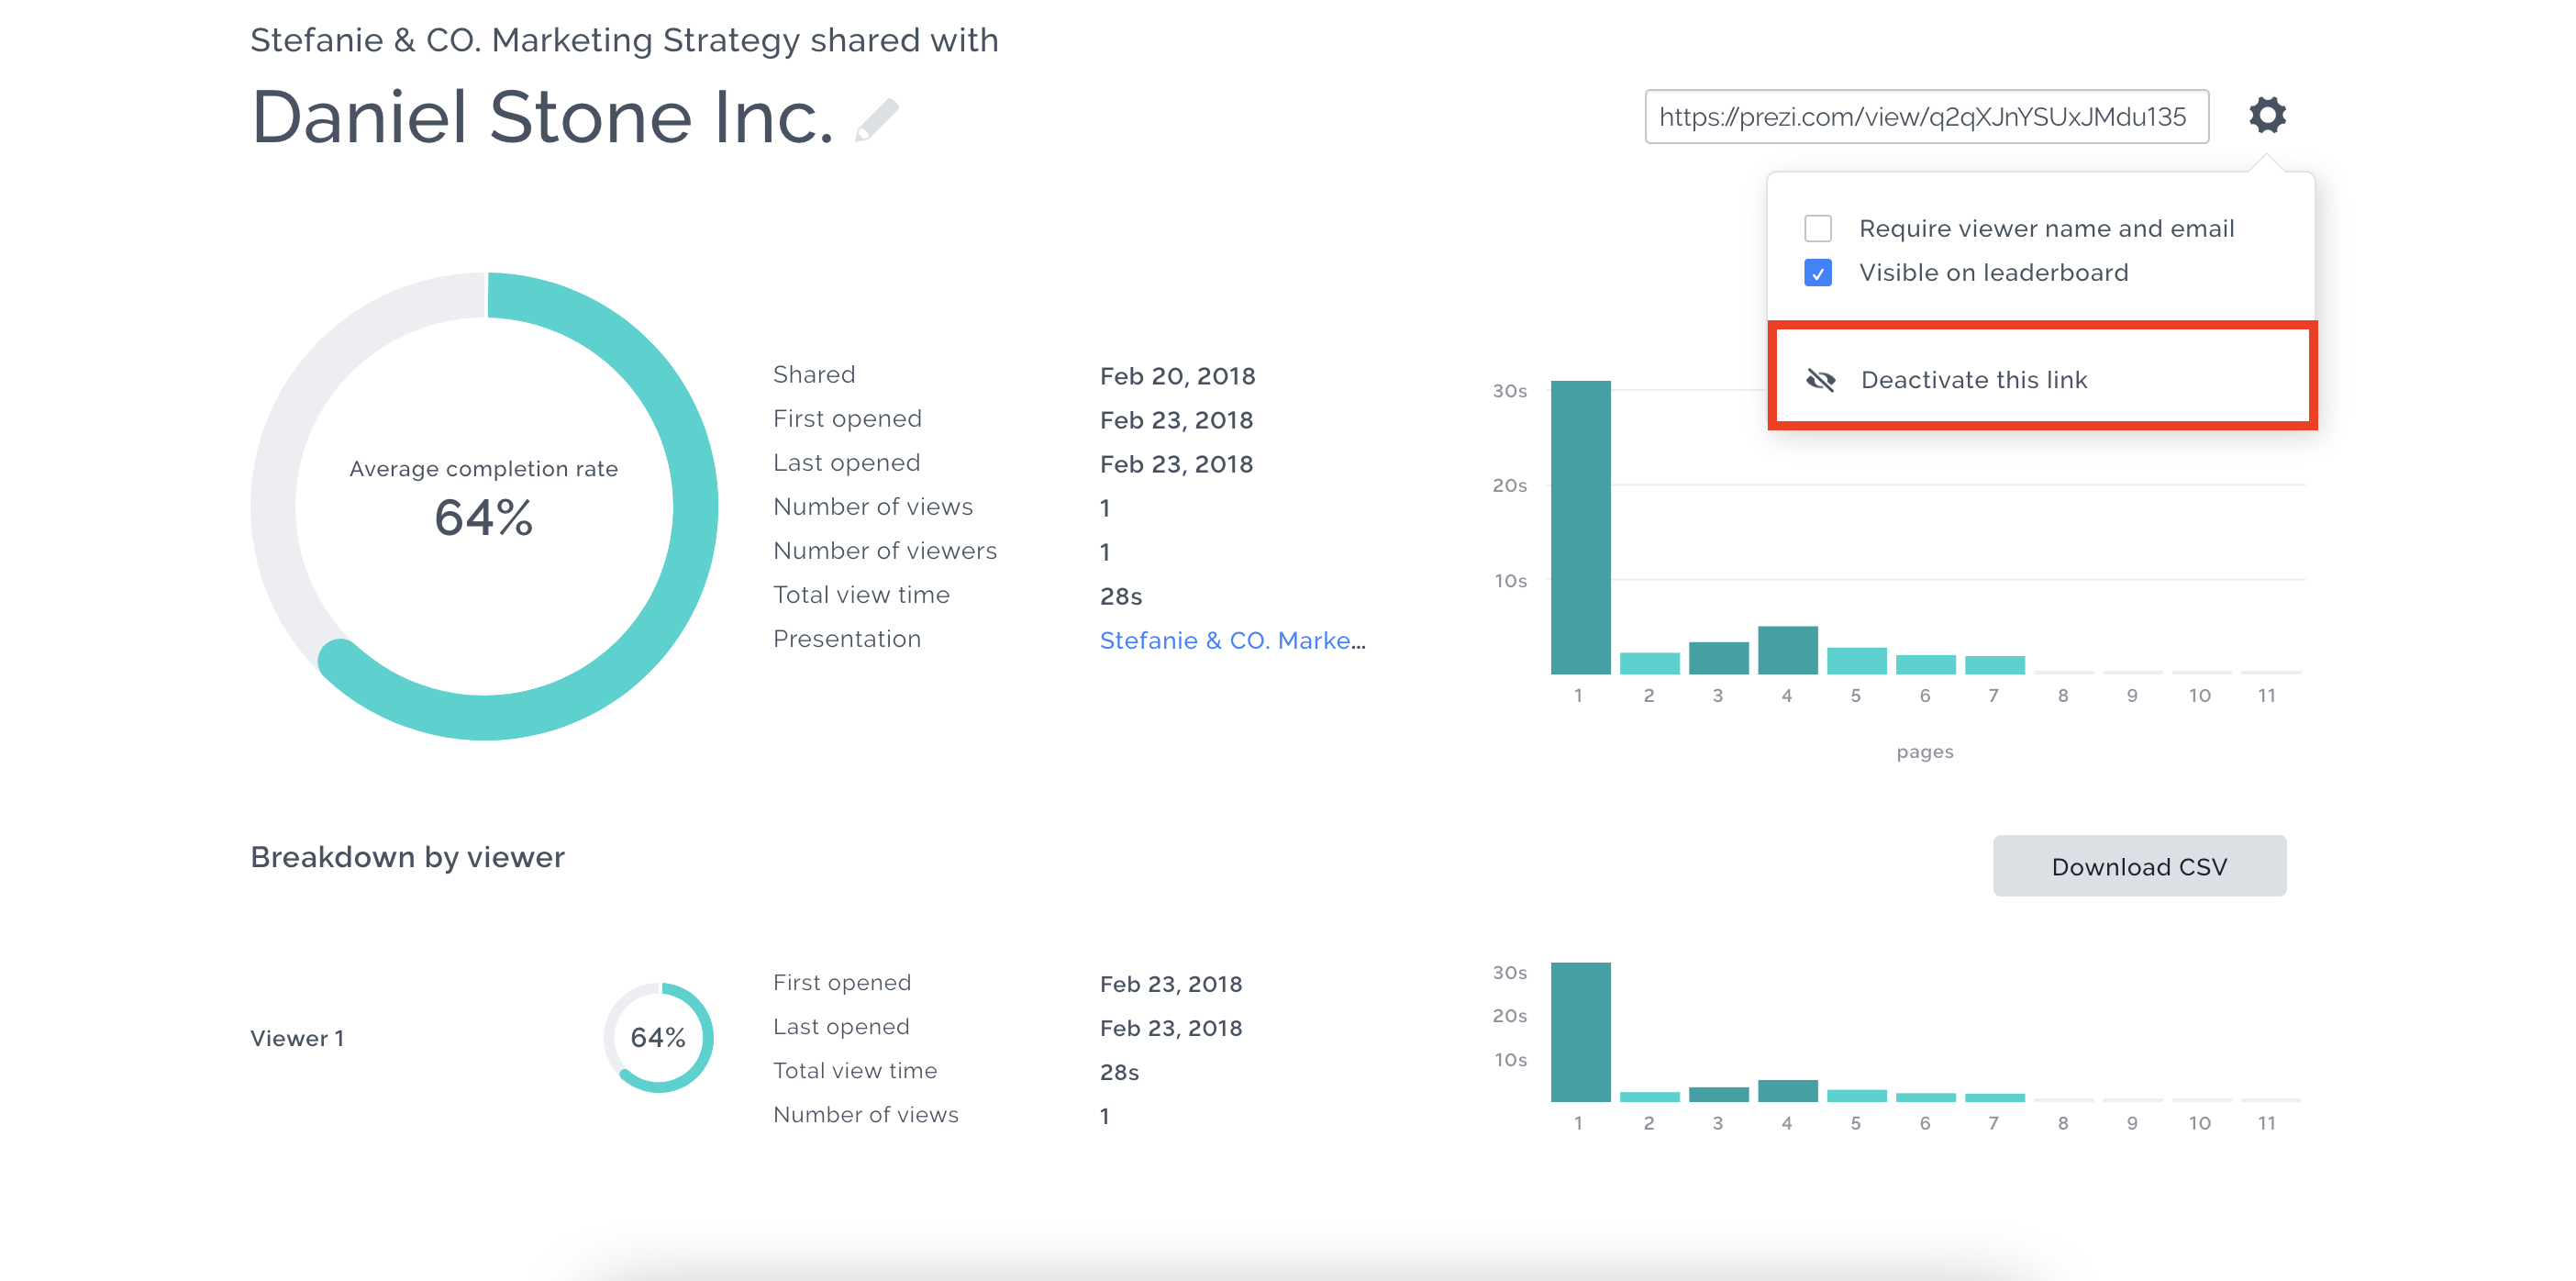Click the Daniel Stone Inc. title text
The image size is (2576, 1281).
(x=542, y=117)
